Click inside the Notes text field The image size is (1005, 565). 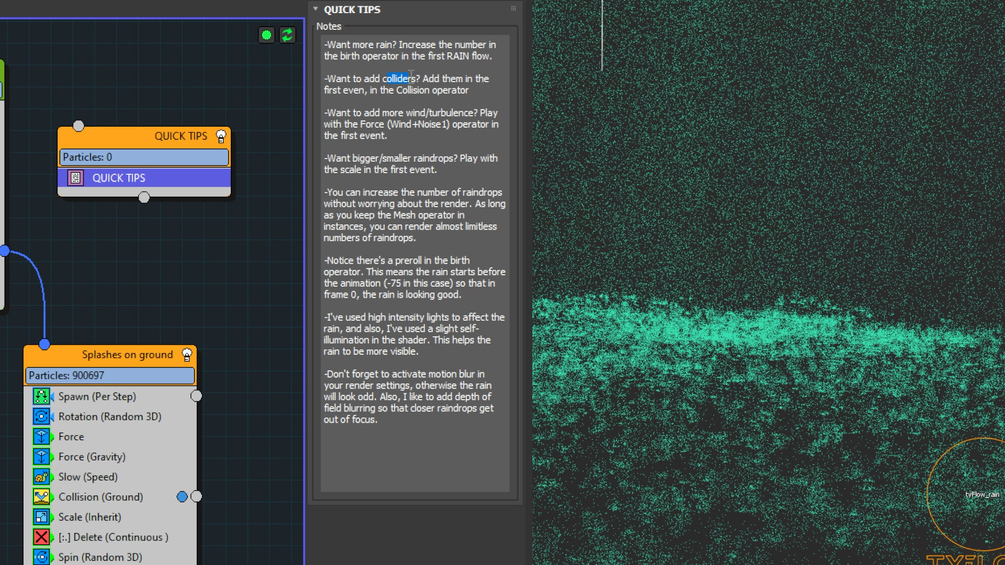[x=415, y=263]
